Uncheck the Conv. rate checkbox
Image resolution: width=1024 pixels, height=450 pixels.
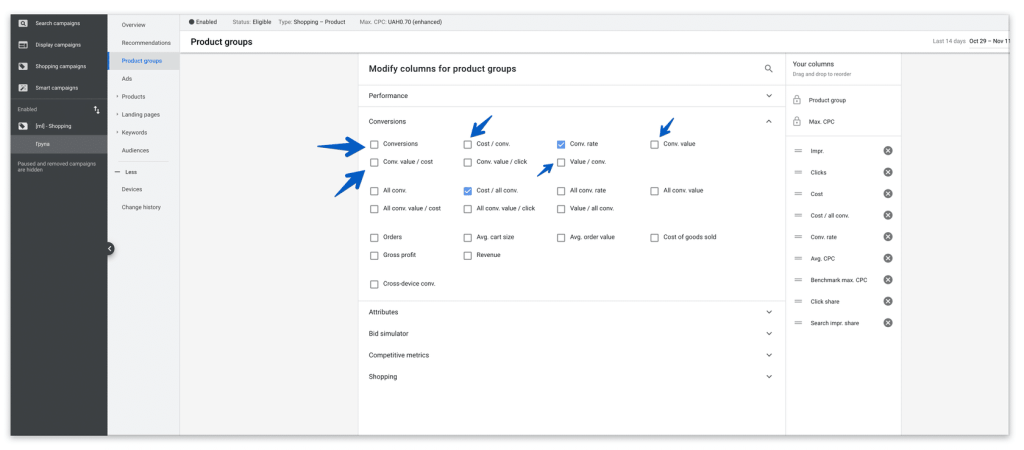tap(561, 145)
